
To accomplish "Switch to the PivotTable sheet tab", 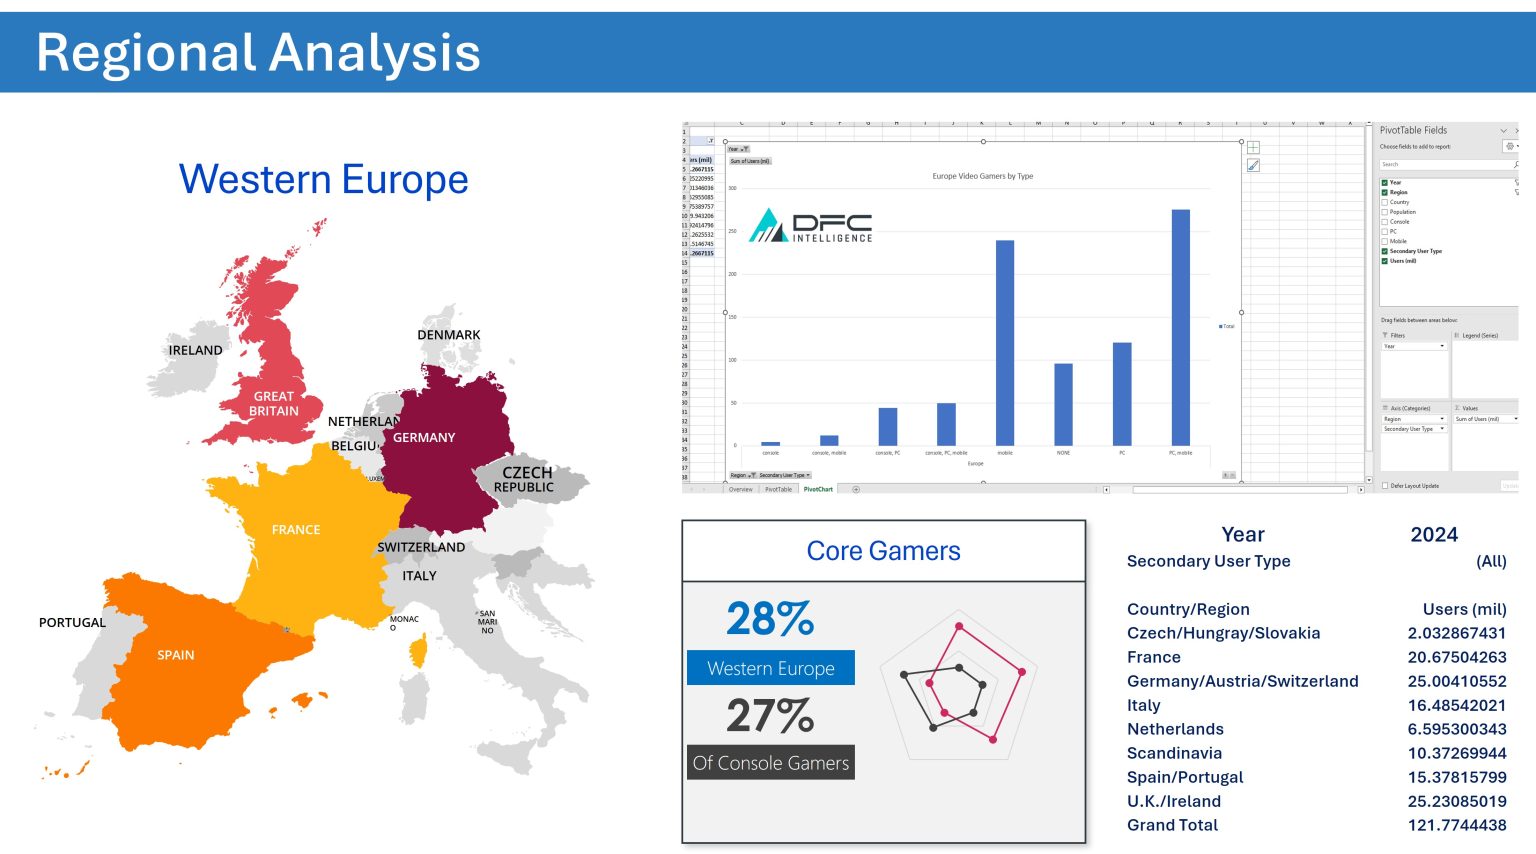I will (779, 489).
